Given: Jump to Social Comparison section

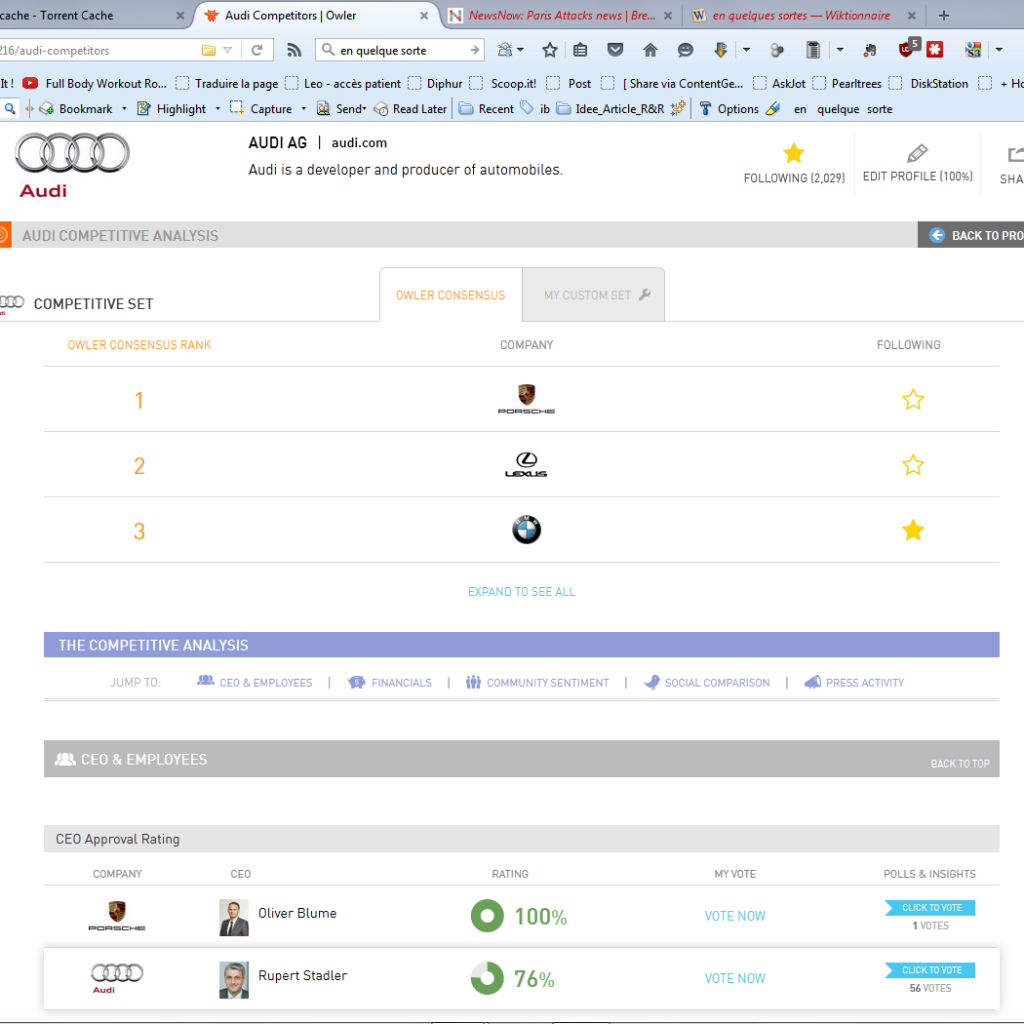Looking at the screenshot, I should click(x=707, y=682).
